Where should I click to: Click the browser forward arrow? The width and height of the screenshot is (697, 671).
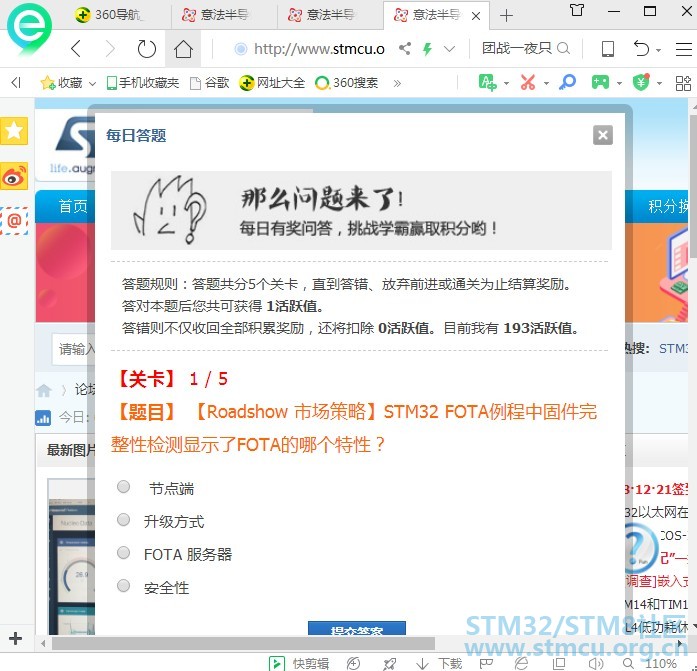(110, 48)
